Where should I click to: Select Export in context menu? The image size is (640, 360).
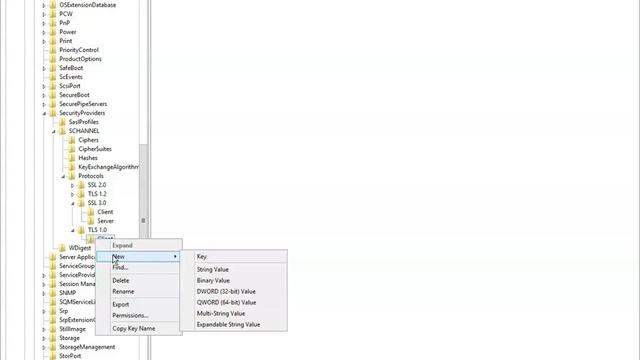tap(139, 304)
